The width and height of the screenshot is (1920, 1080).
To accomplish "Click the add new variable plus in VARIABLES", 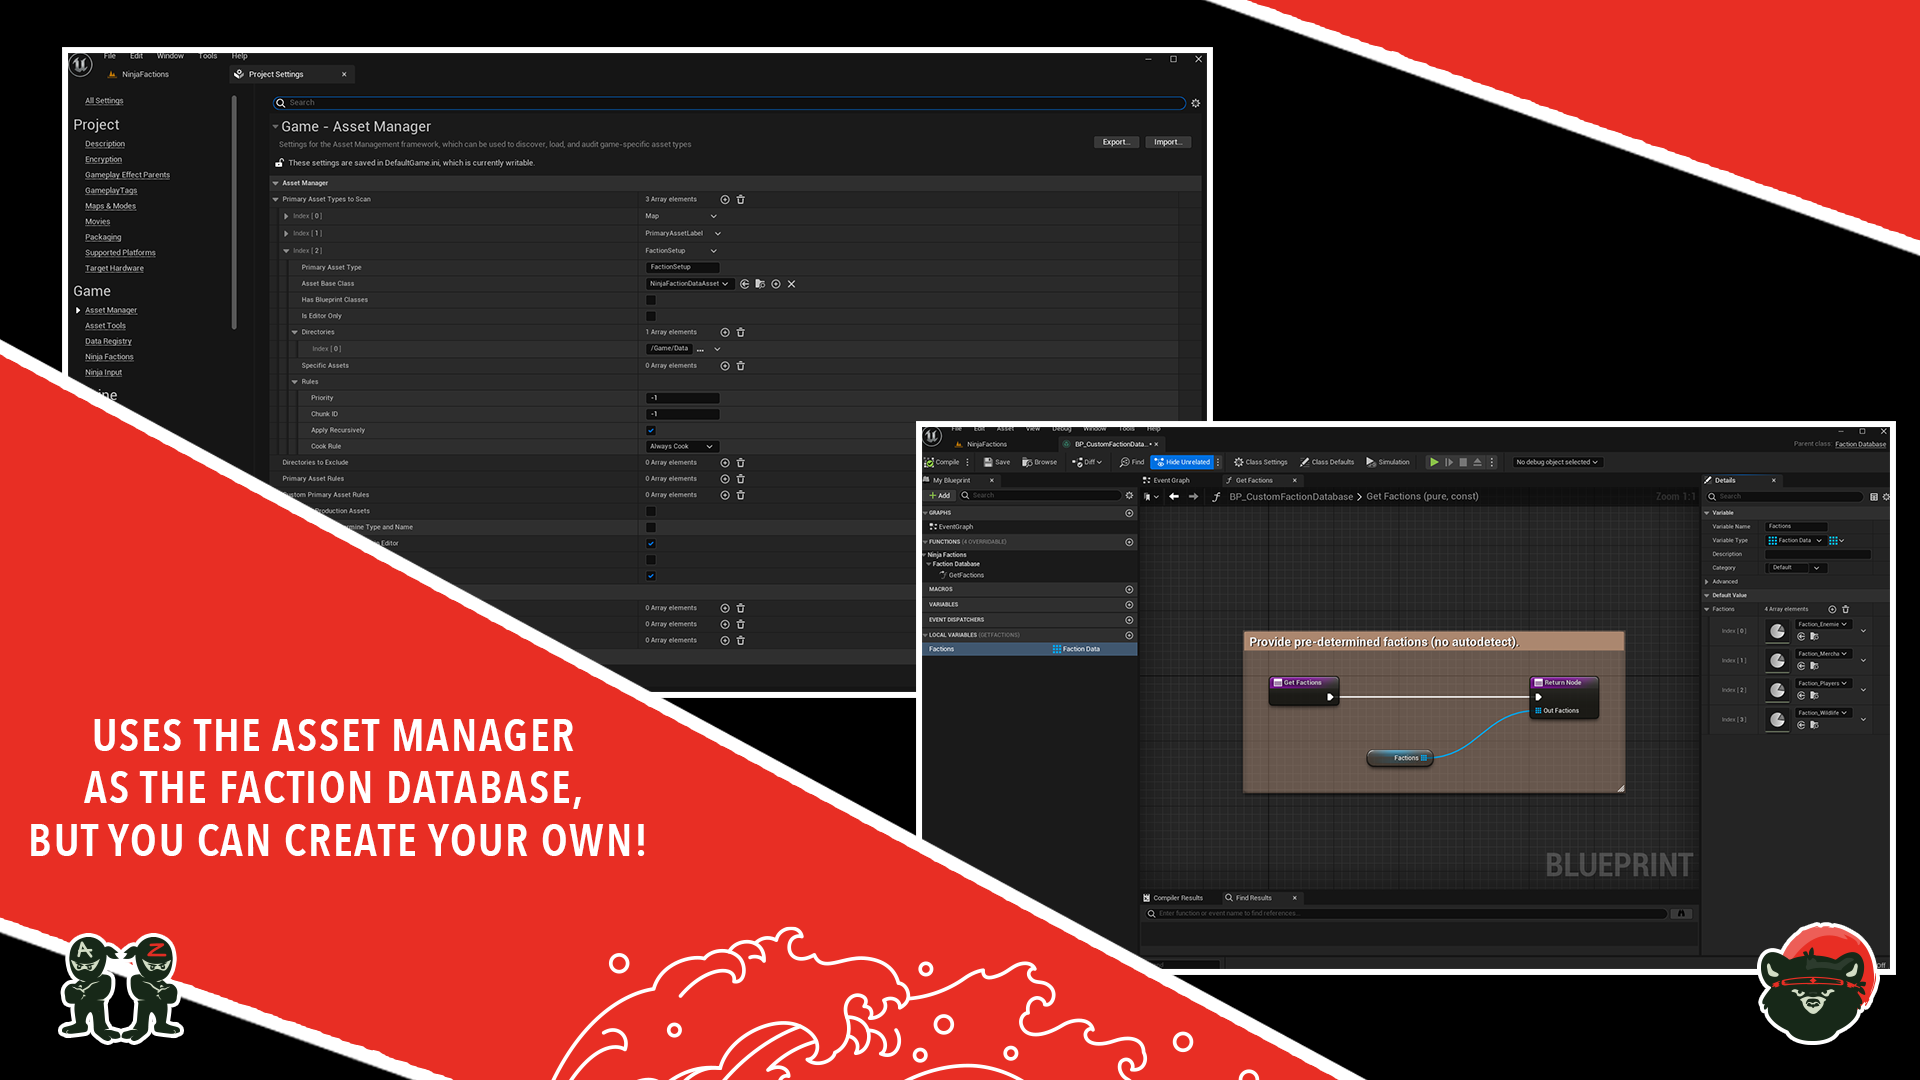I will pyautogui.click(x=1129, y=604).
